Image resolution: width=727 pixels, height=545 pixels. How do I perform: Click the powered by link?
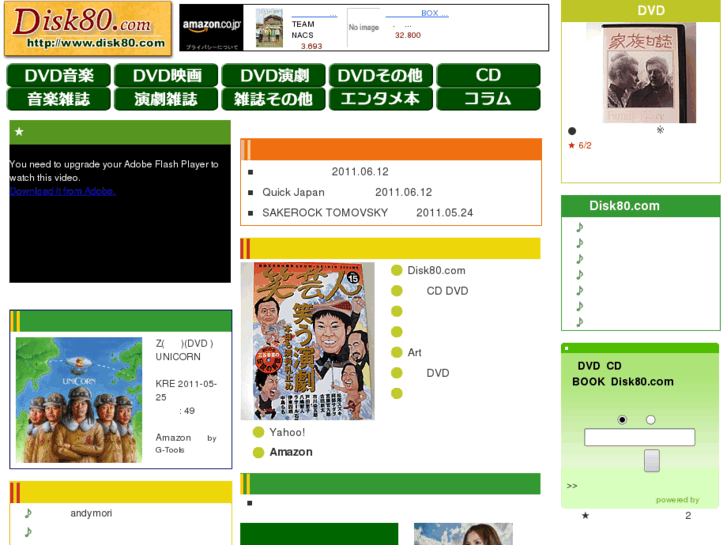677,500
